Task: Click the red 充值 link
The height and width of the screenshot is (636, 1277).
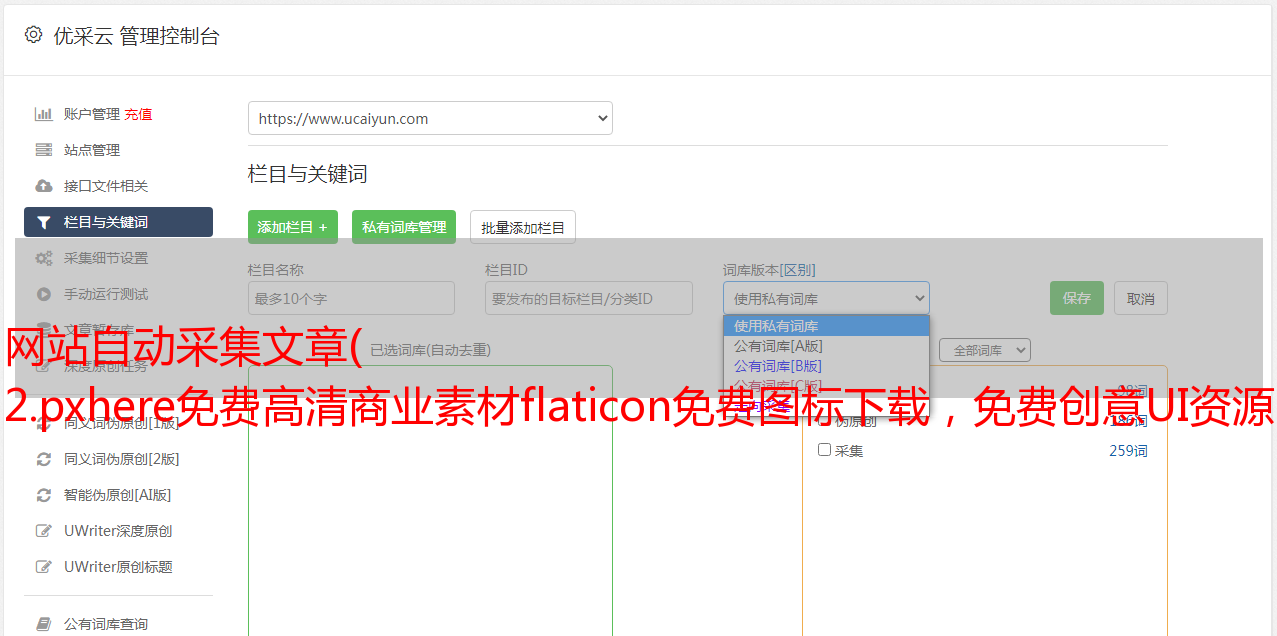Action: (138, 114)
